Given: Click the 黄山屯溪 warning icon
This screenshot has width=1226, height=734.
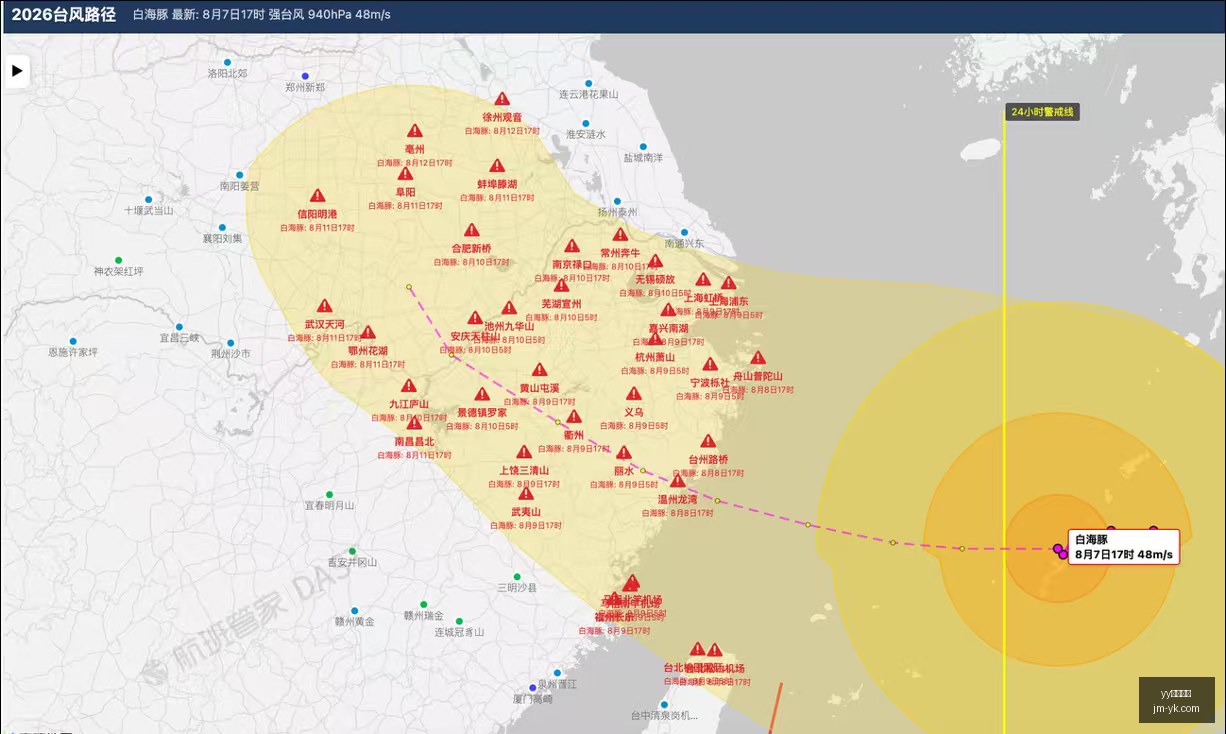Looking at the screenshot, I should point(539,370).
